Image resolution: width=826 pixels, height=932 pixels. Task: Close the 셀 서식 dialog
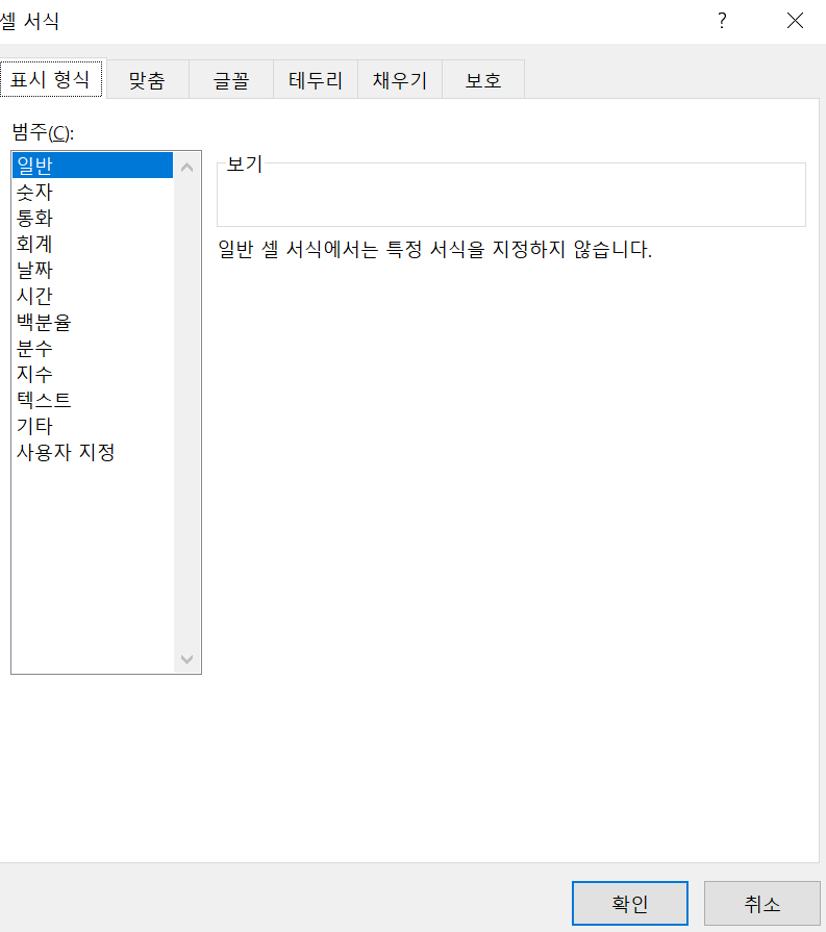(795, 21)
